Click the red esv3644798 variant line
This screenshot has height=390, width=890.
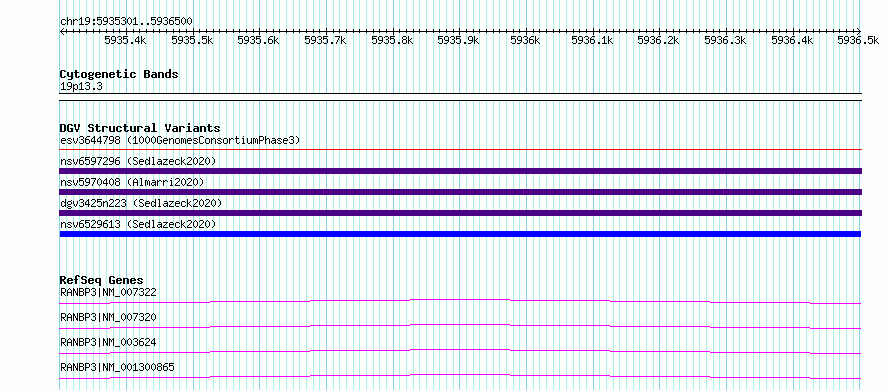click(x=460, y=150)
